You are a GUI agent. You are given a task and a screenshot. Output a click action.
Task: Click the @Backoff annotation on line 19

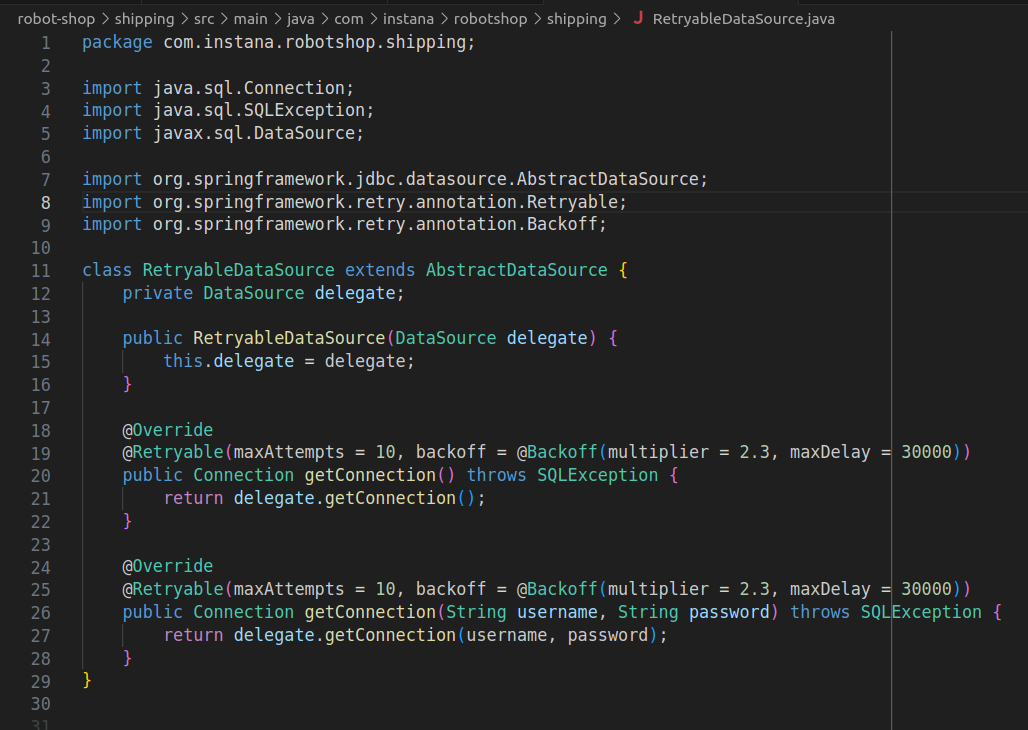click(x=557, y=453)
